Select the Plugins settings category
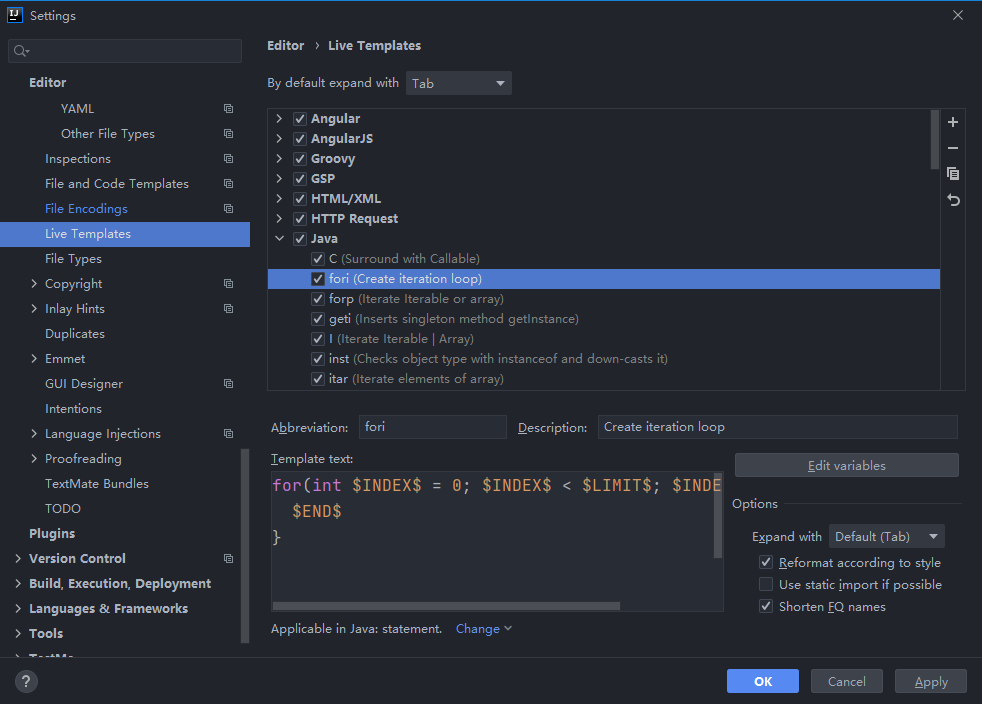The width and height of the screenshot is (982, 704). pos(52,534)
